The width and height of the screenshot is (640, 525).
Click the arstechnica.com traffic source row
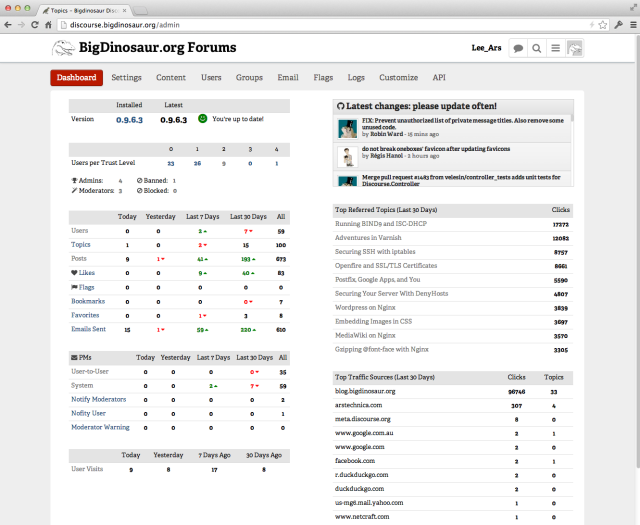point(453,405)
